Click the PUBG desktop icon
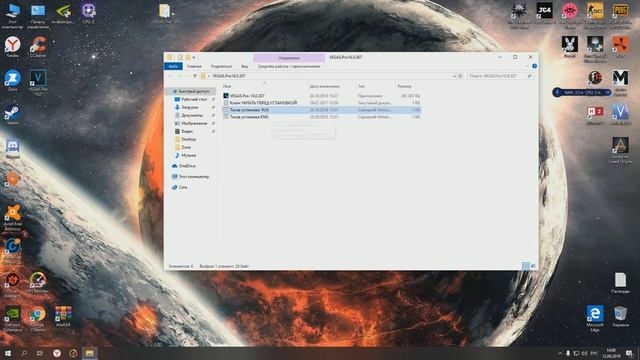 [x=620, y=16]
